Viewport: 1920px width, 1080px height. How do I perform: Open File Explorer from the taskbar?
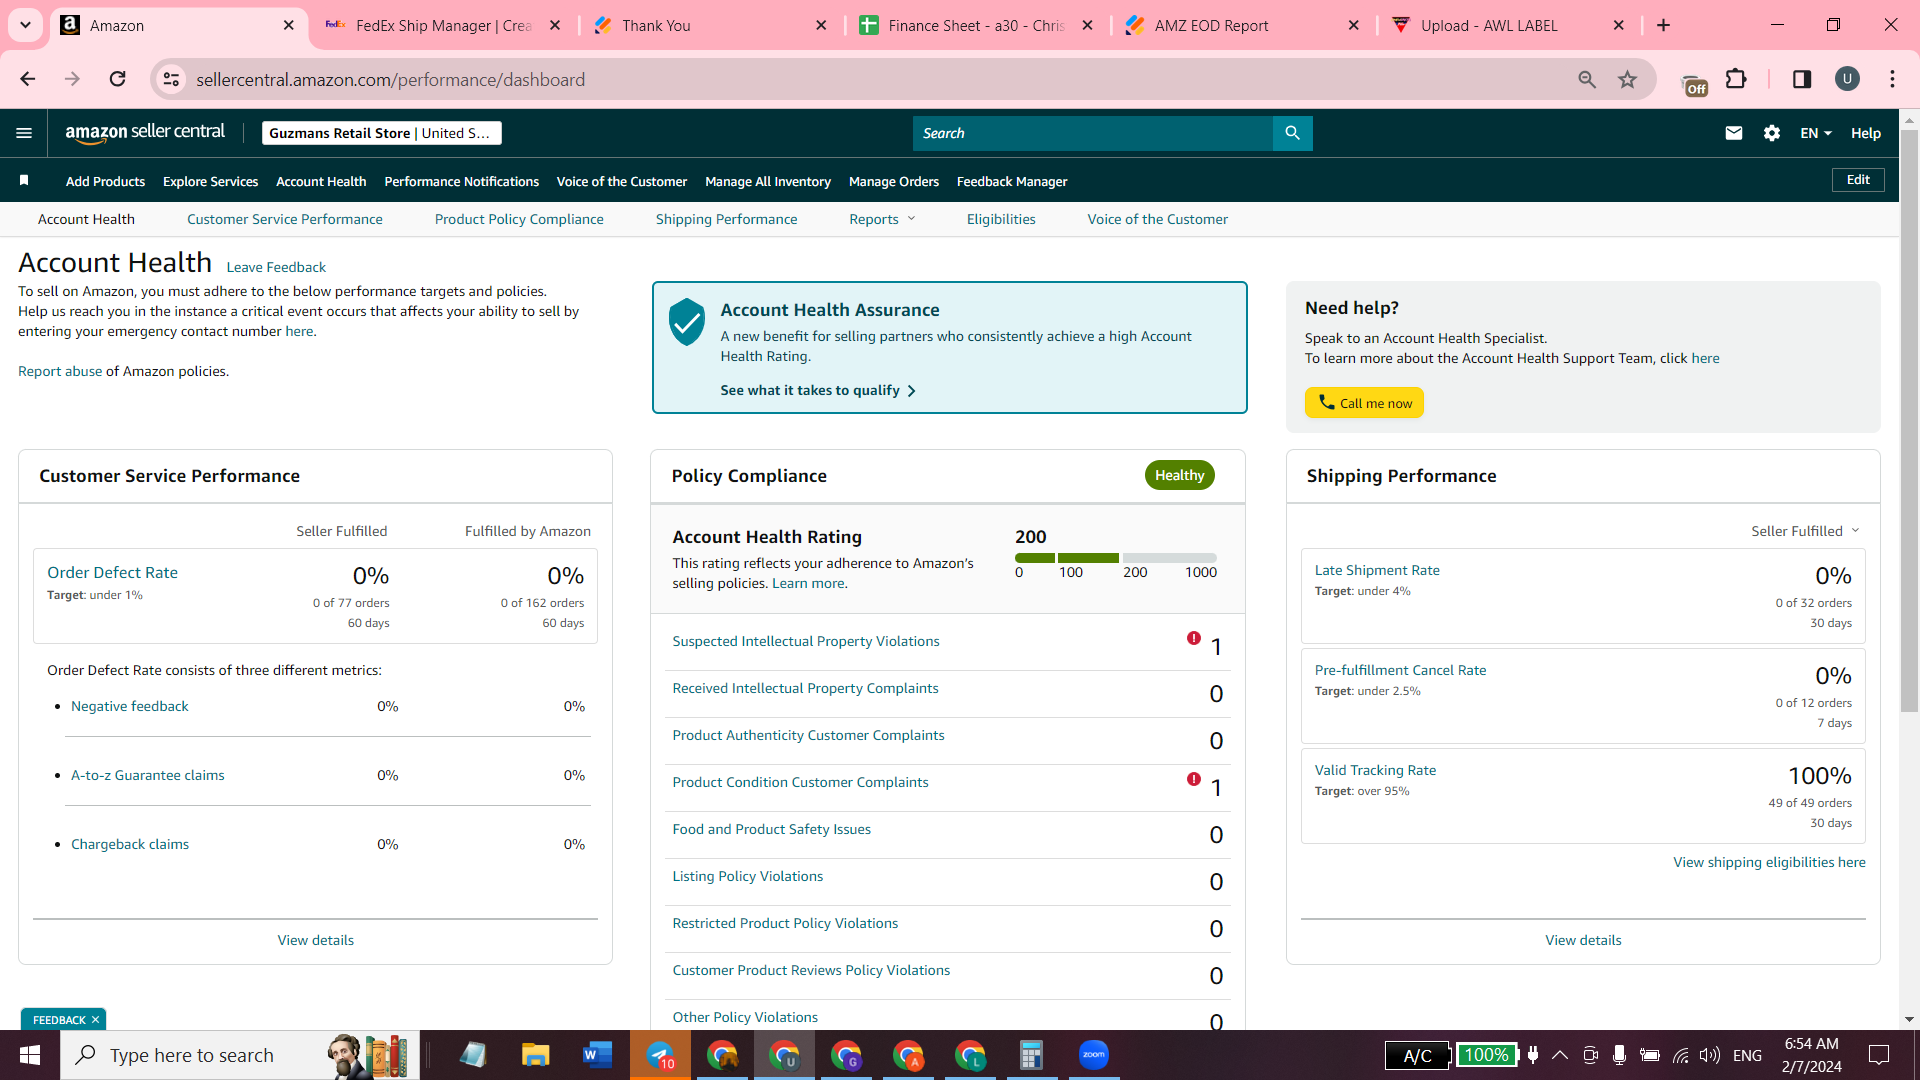[x=535, y=1055]
